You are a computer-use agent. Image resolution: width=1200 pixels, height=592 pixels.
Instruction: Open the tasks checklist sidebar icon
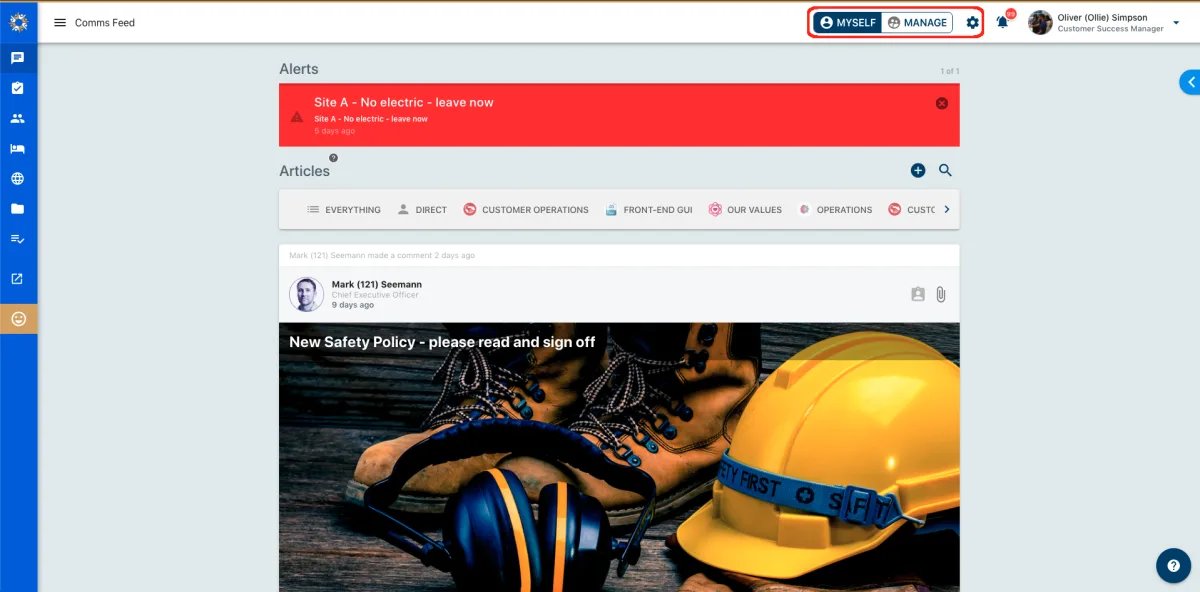click(x=18, y=88)
